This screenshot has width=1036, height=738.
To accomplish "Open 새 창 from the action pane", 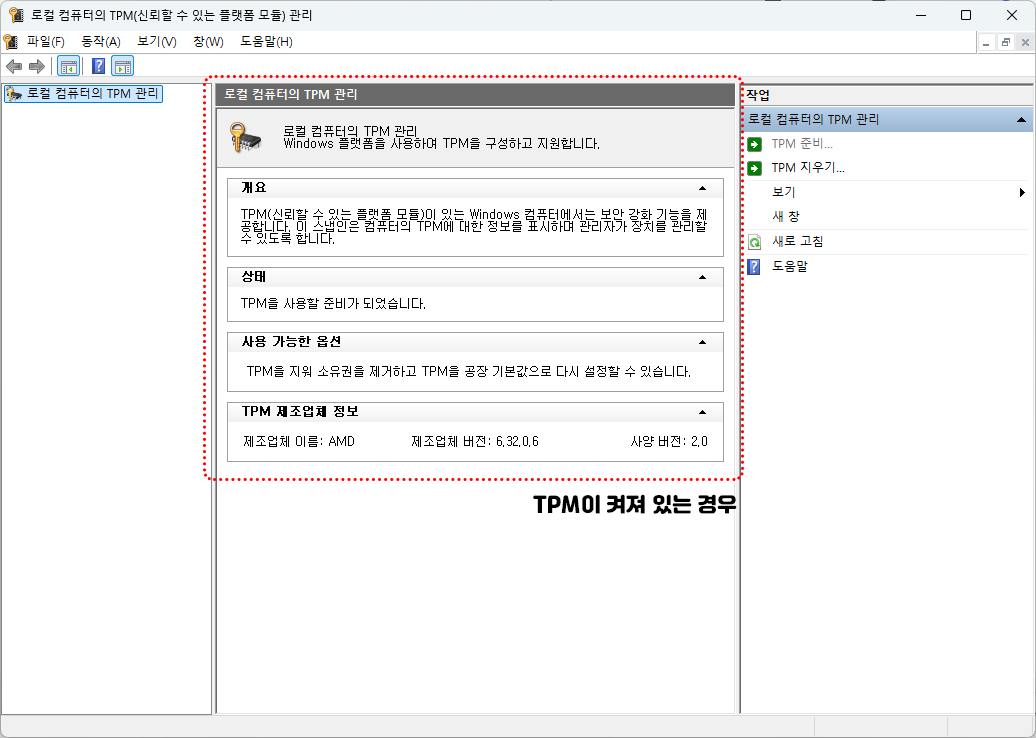I will point(786,217).
